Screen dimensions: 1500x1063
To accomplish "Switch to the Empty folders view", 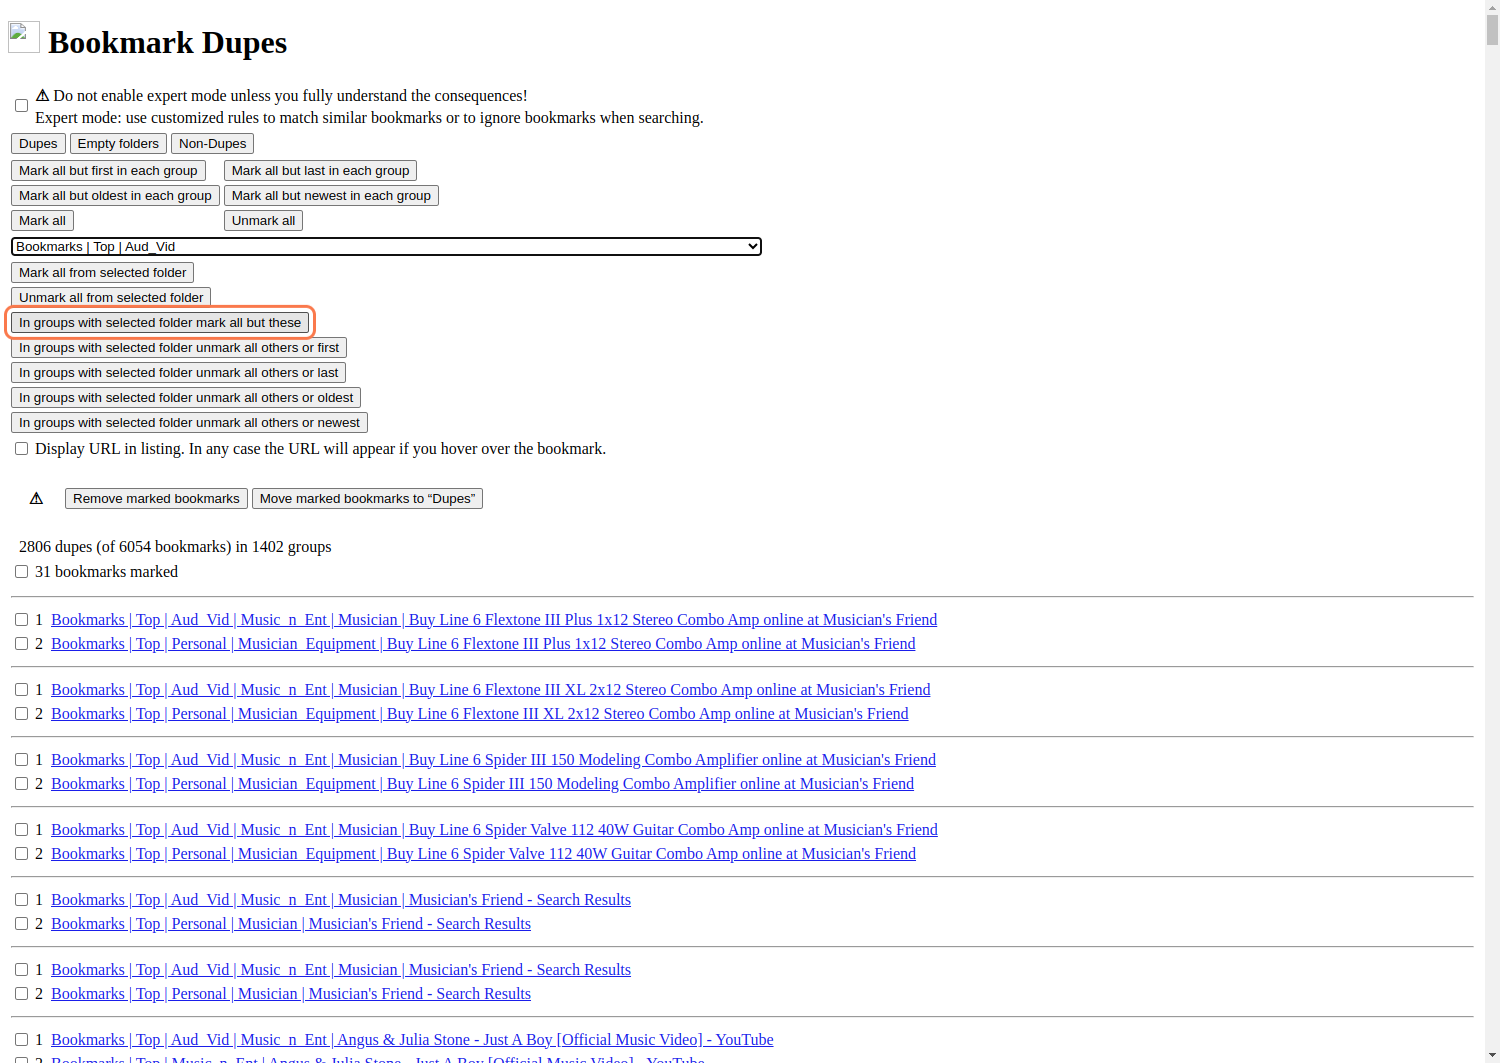I will pos(118,144).
